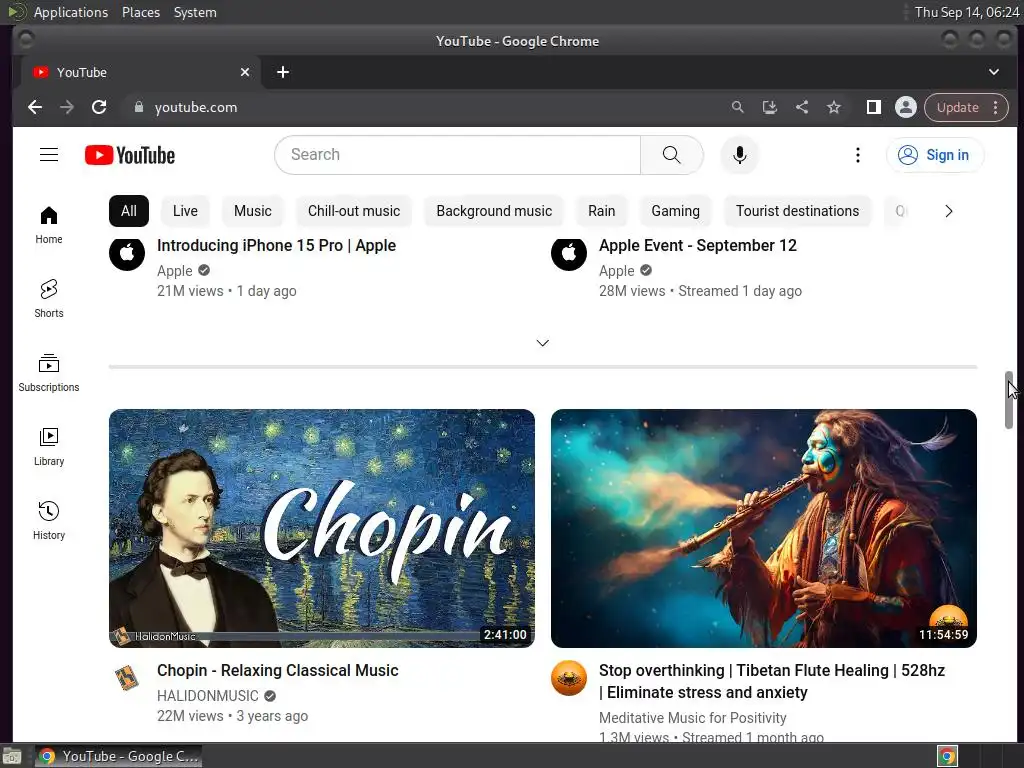Open Chopin - Relaxing Classical Music title

(278, 671)
